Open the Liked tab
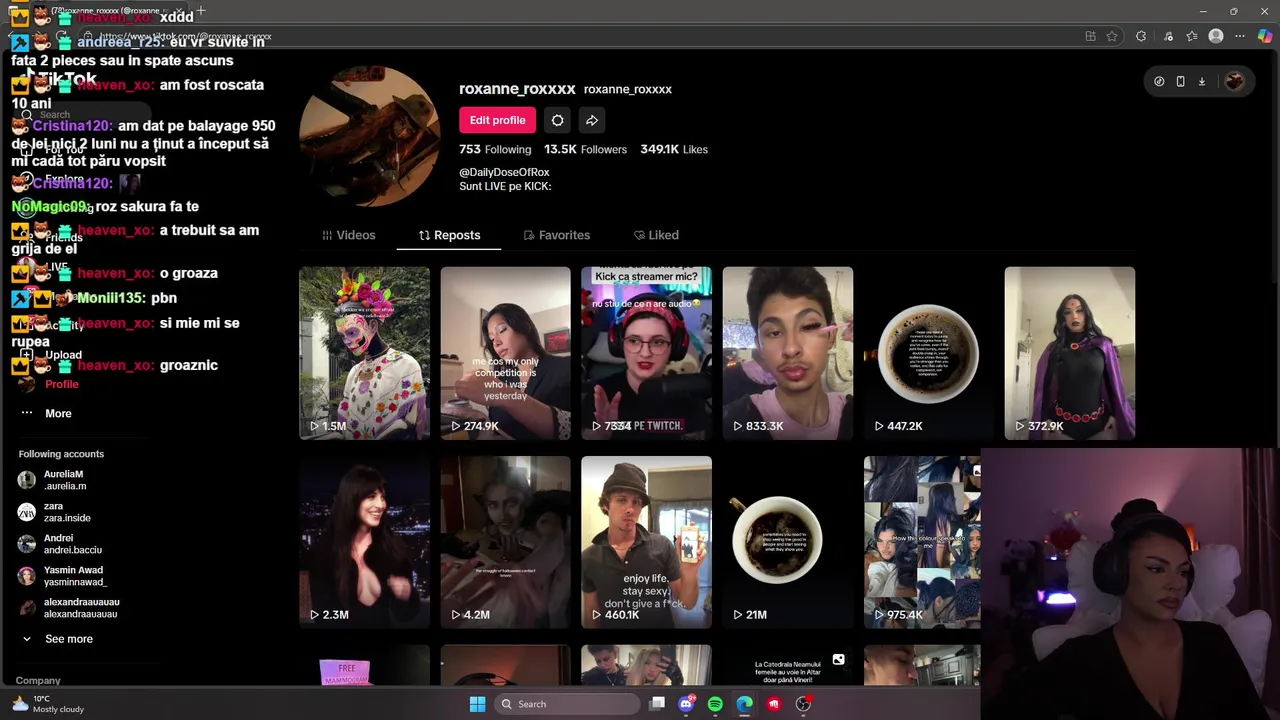The image size is (1280, 720). (656, 235)
